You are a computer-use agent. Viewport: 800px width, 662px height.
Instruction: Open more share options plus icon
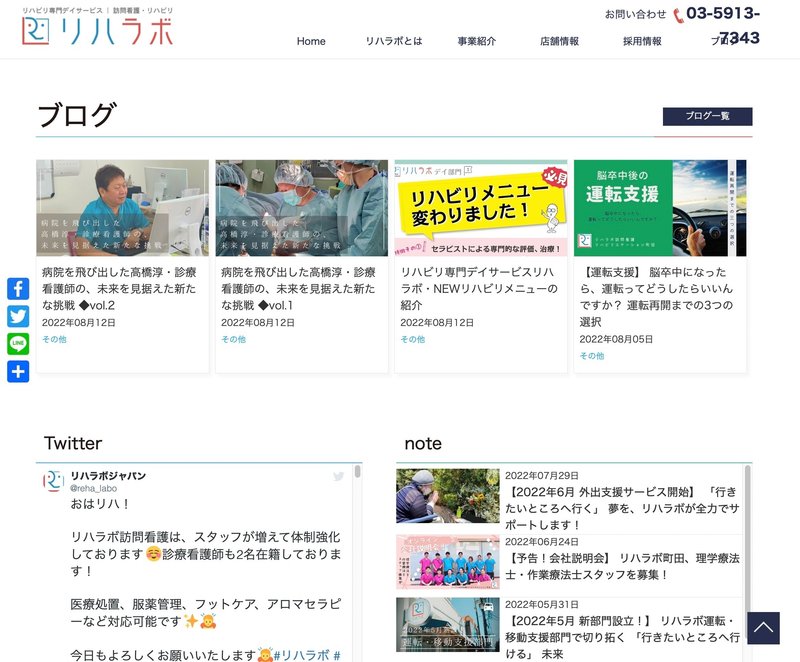coord(18,371)
